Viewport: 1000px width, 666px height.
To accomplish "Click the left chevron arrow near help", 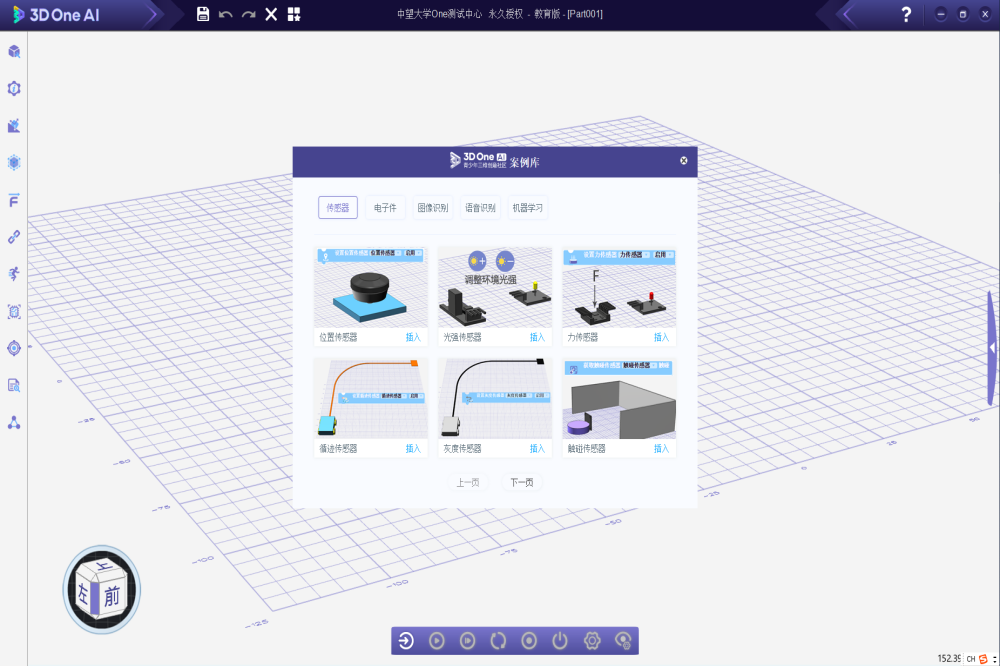I will (x=848, y=14).
